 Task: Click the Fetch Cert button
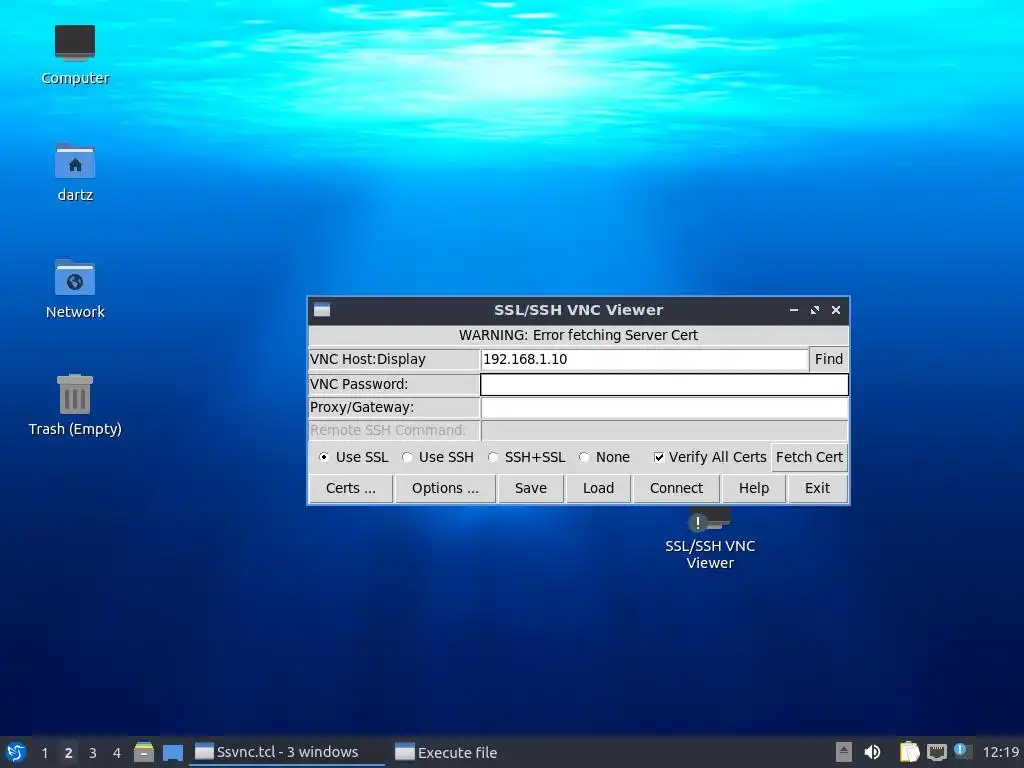pyautogui.click(x=809, y=457)
